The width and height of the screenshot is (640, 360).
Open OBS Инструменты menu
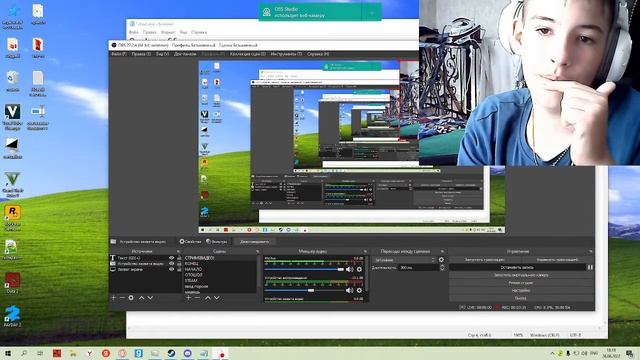tap(286, 54)
